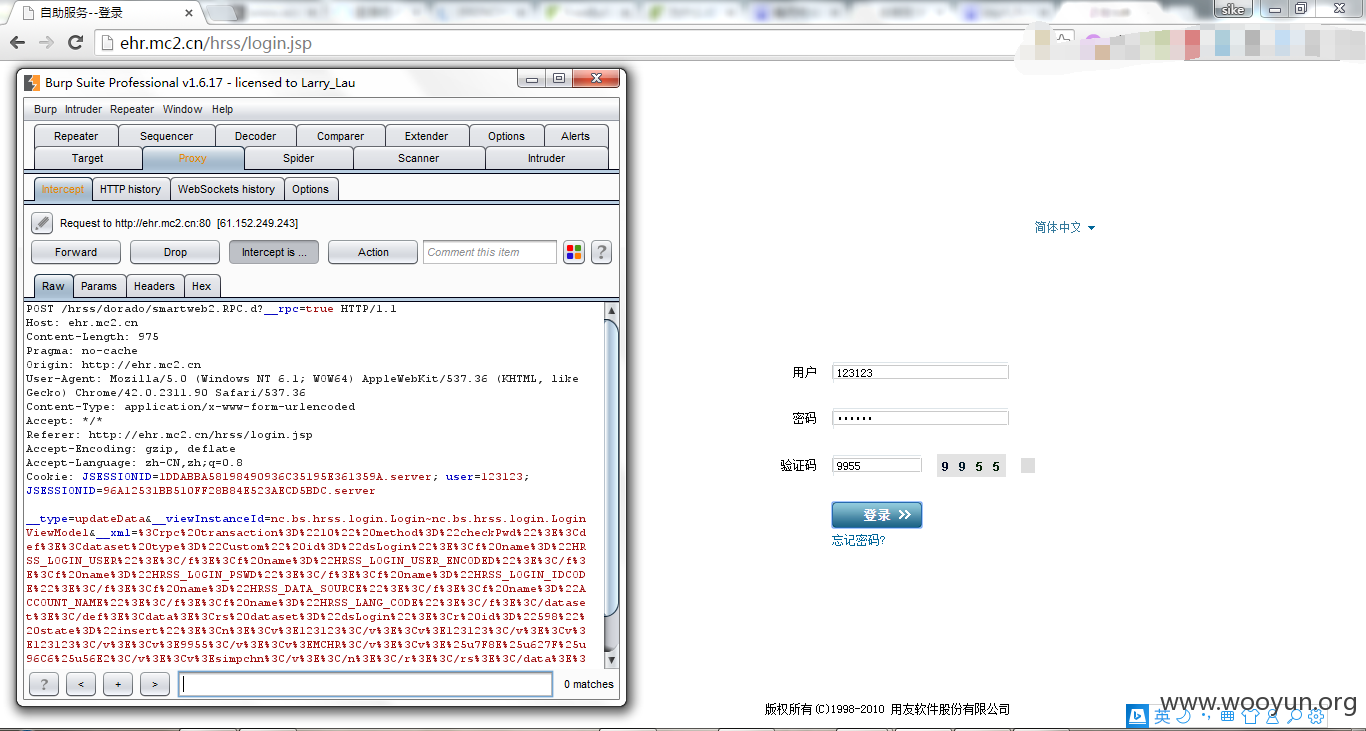This screenshot has width=1366, height=731.
Task: Click the pencil edit-target icon beside Request to
Action: 42,223
